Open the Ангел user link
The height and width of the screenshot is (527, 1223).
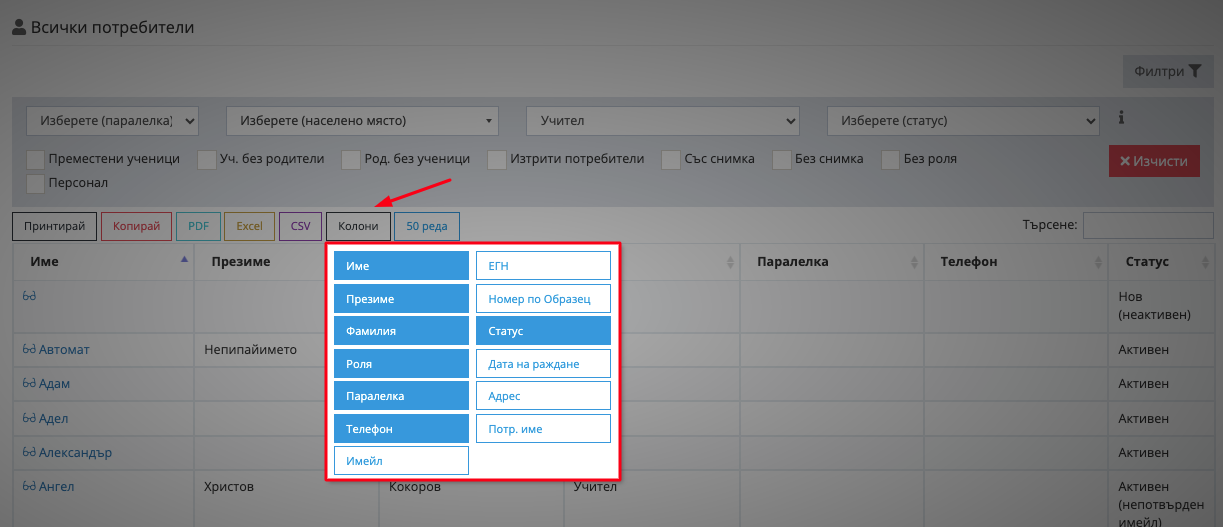[56, 486]
